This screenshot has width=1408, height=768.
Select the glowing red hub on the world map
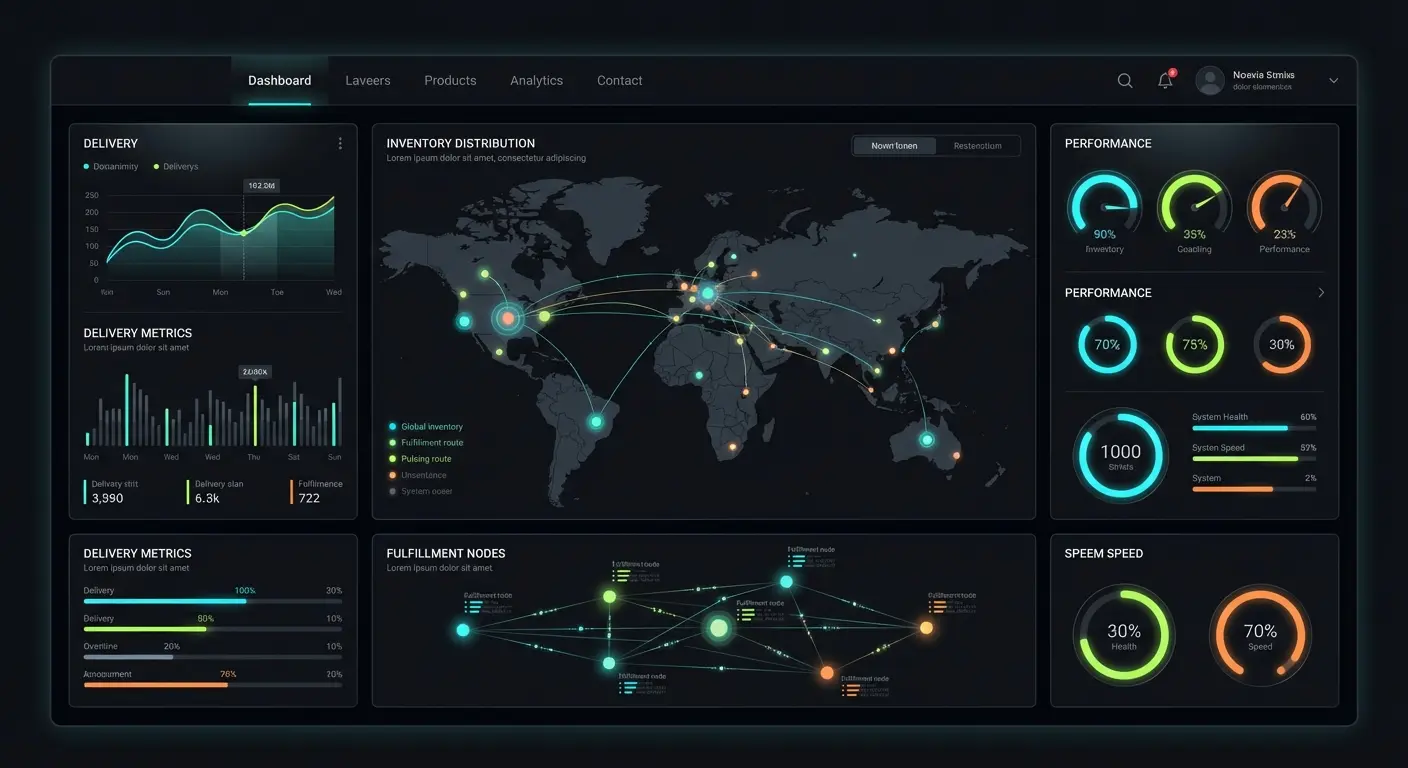[508, 318]
